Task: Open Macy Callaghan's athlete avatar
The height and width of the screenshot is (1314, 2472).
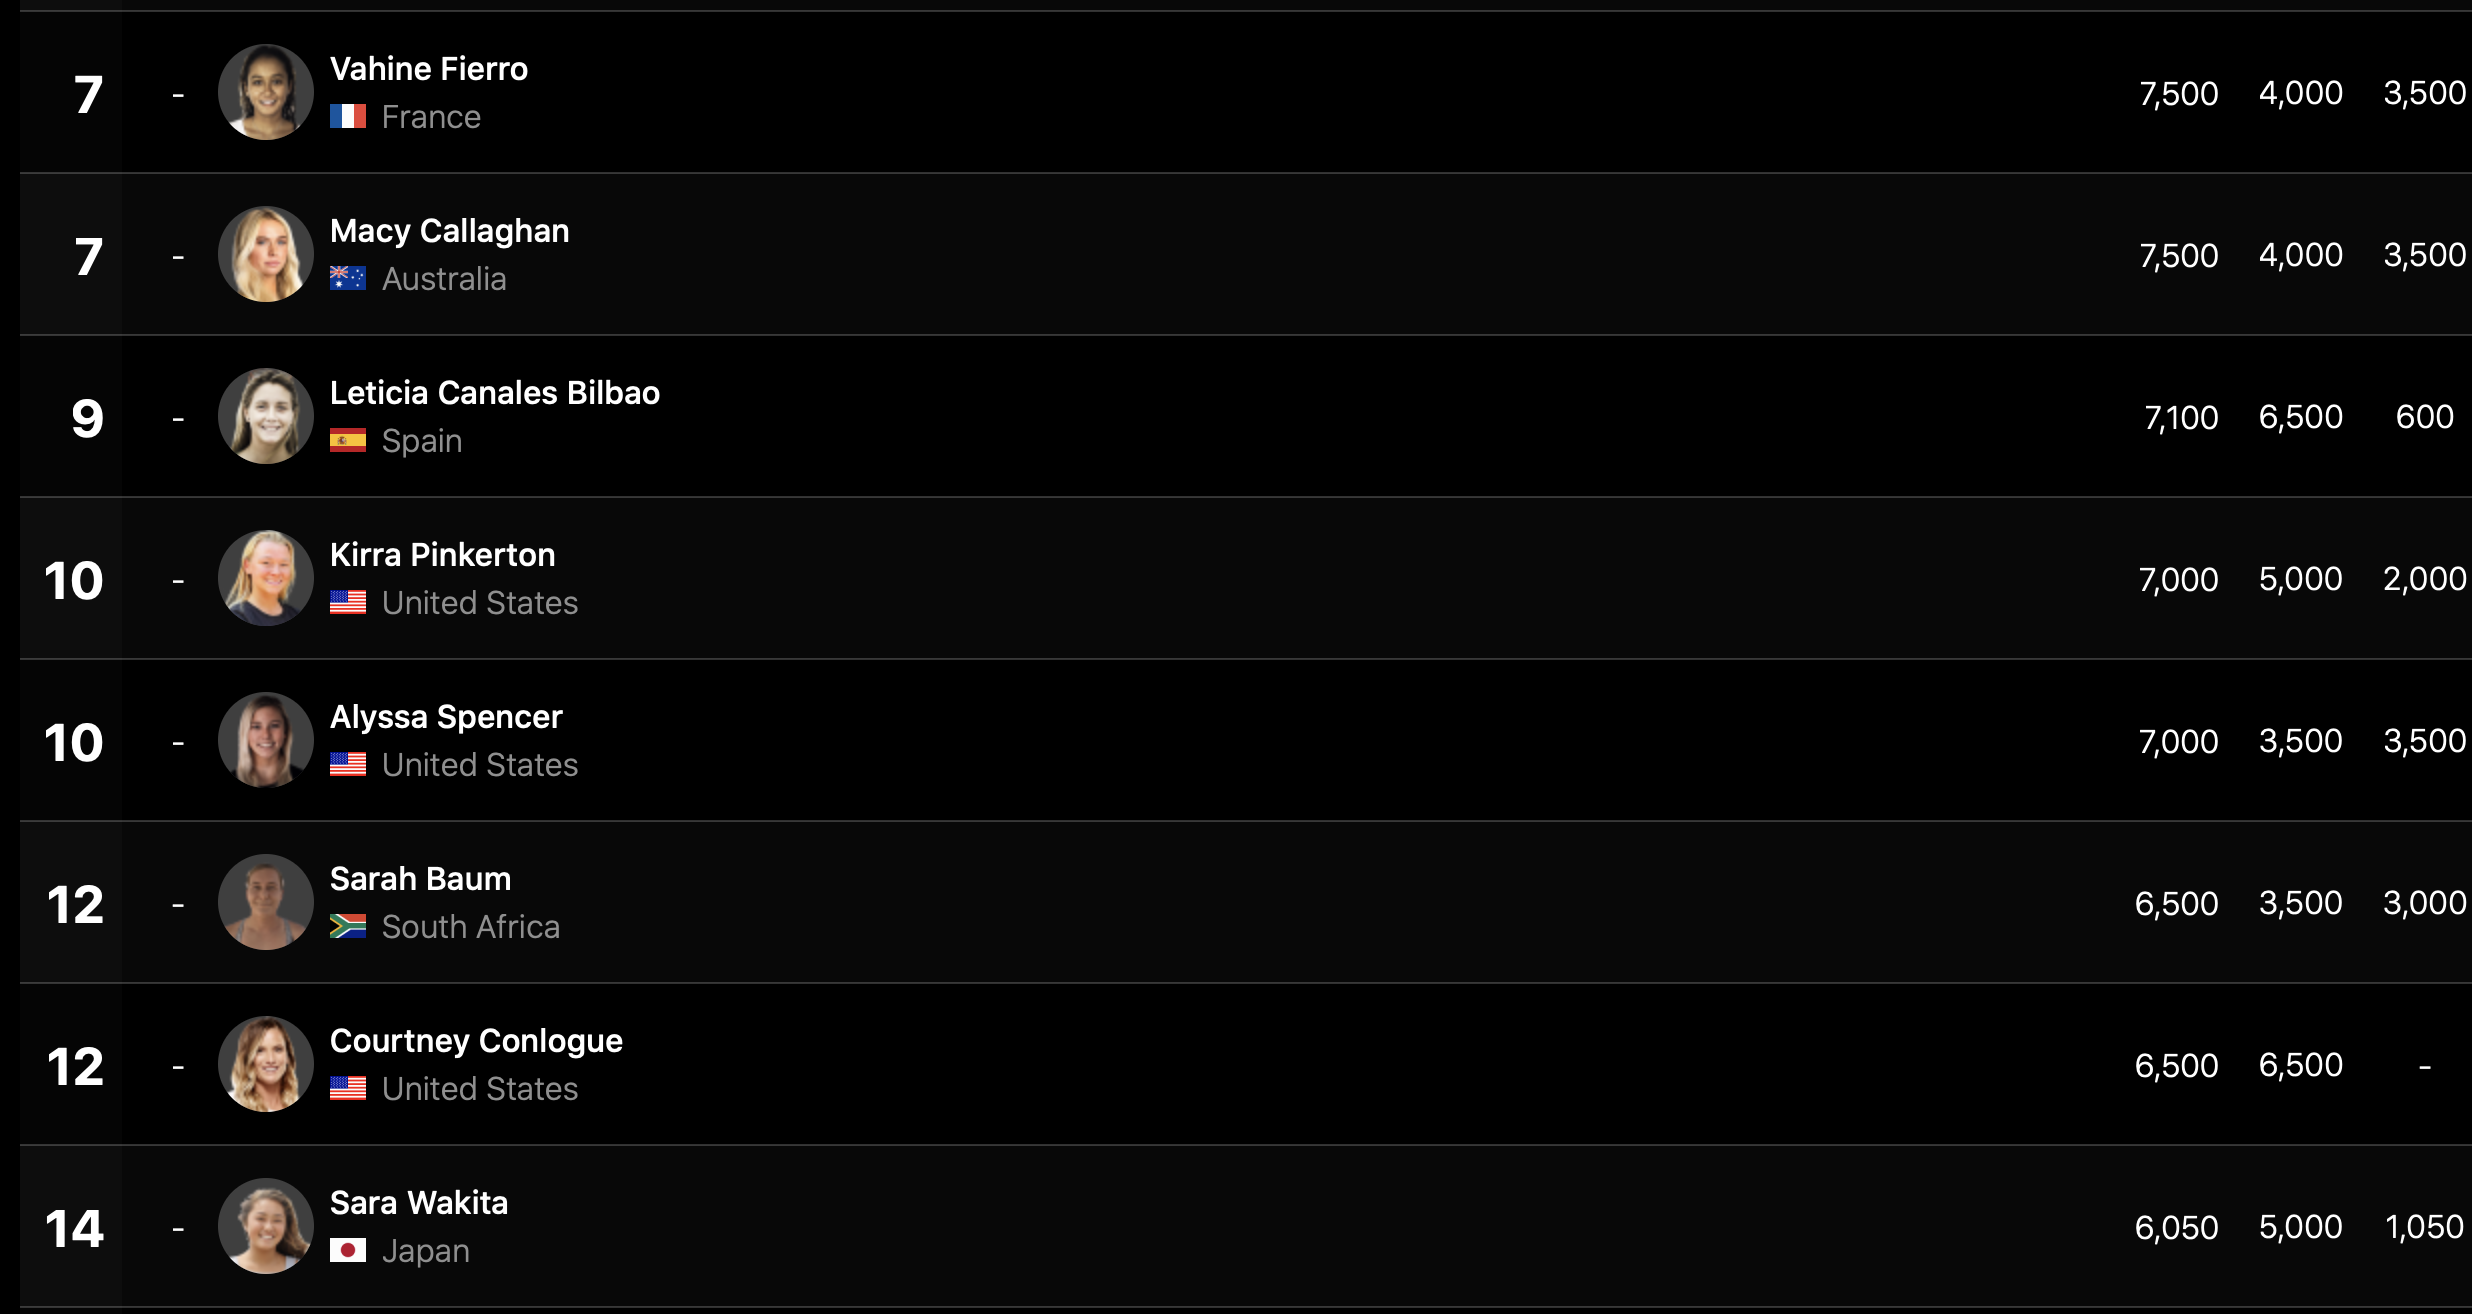Action: pos(266,254)
